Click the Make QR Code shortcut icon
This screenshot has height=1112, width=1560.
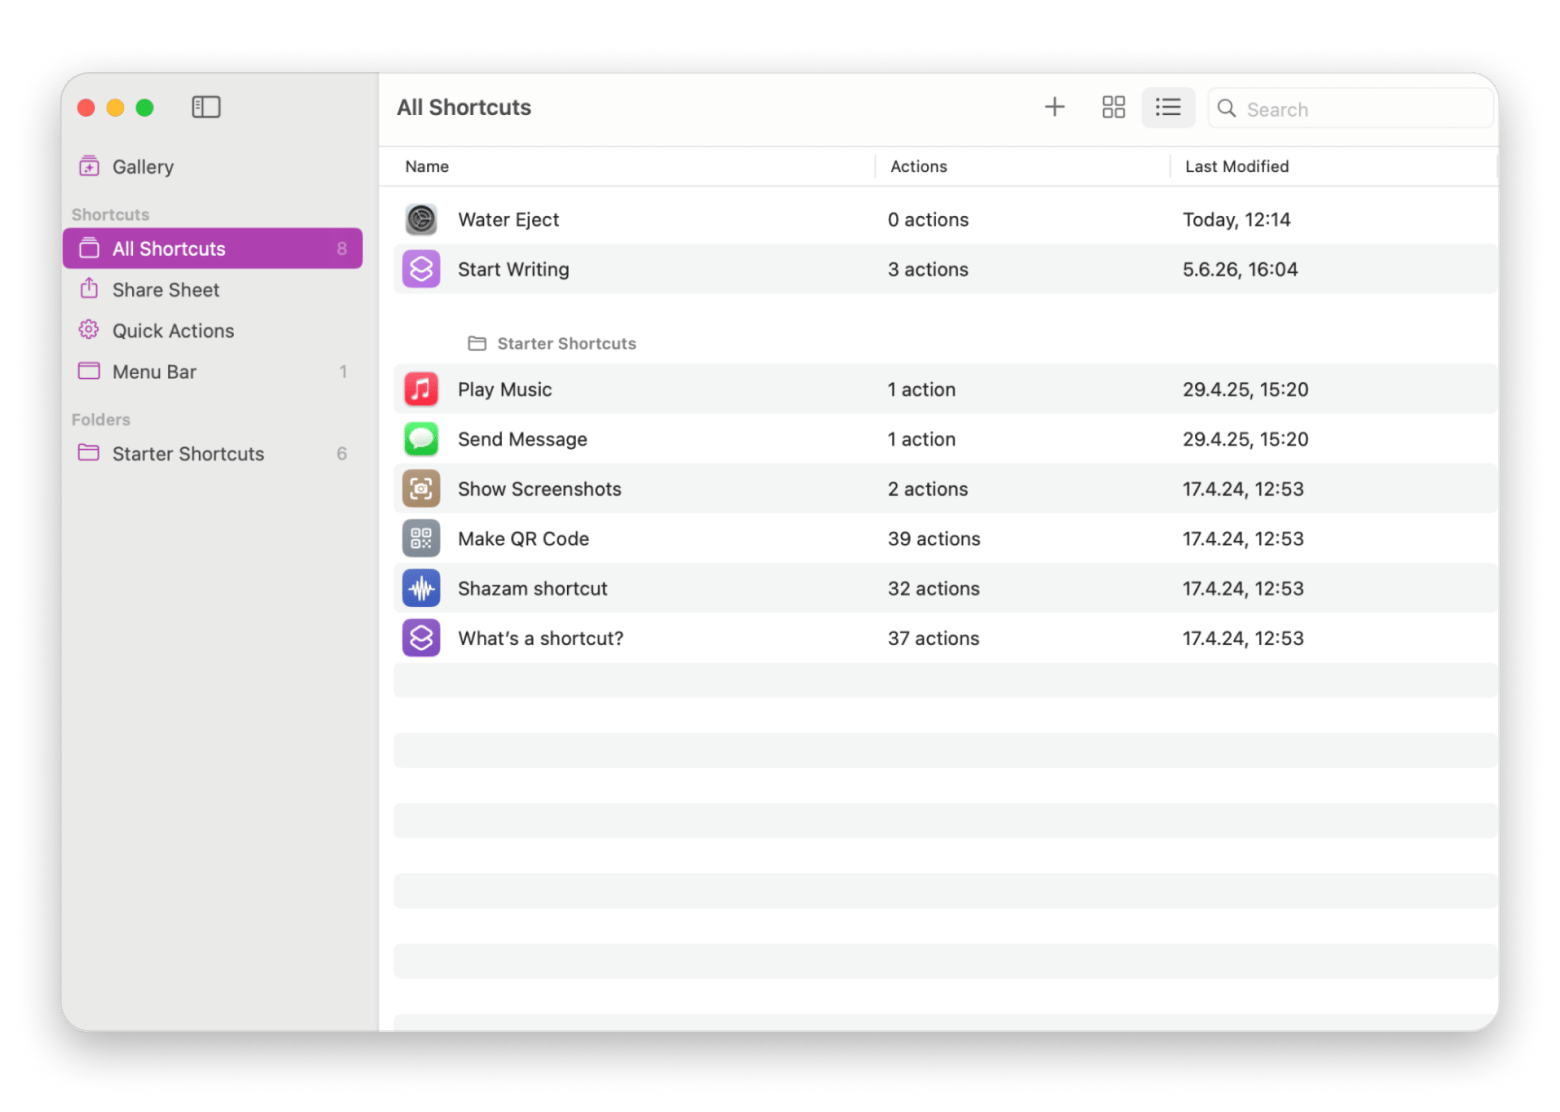(421, 539)
